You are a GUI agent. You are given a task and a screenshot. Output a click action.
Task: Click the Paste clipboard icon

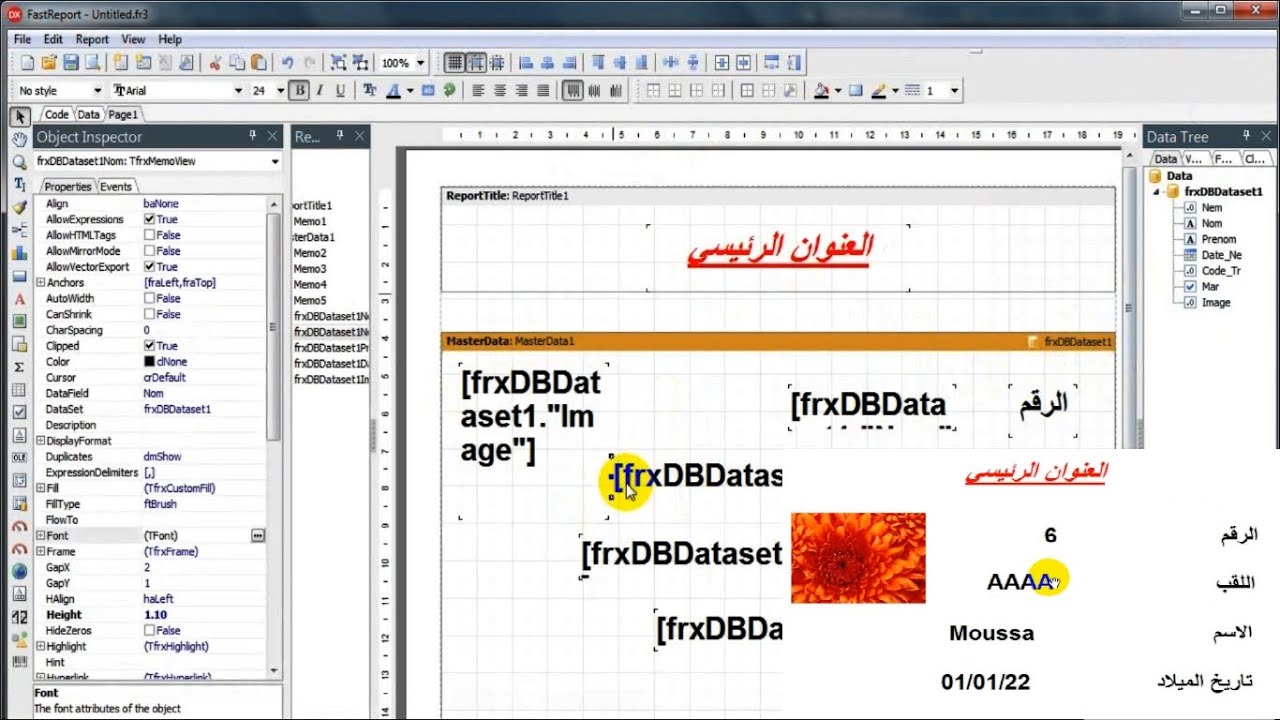point(259,63)
